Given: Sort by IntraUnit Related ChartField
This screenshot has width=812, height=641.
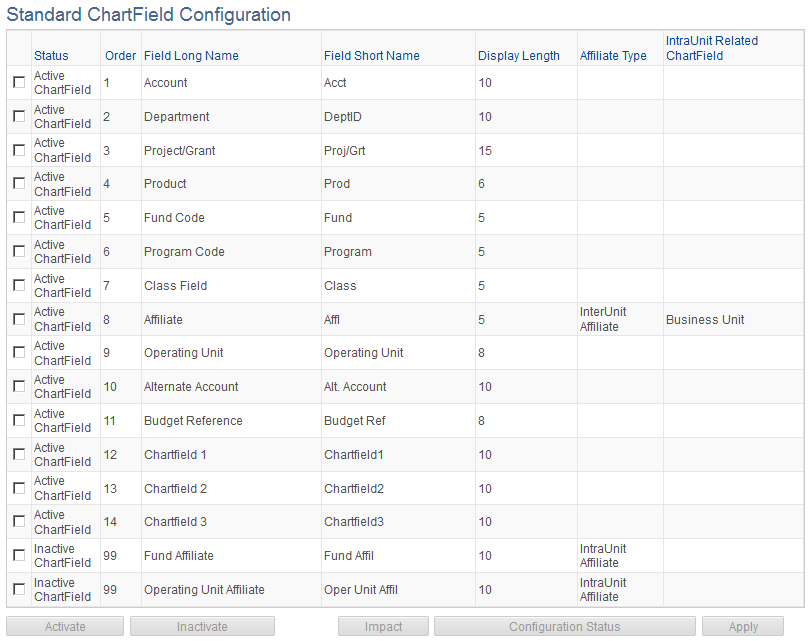Looking at the screenshot, I should pyautogui.click(x=711, y=47).
